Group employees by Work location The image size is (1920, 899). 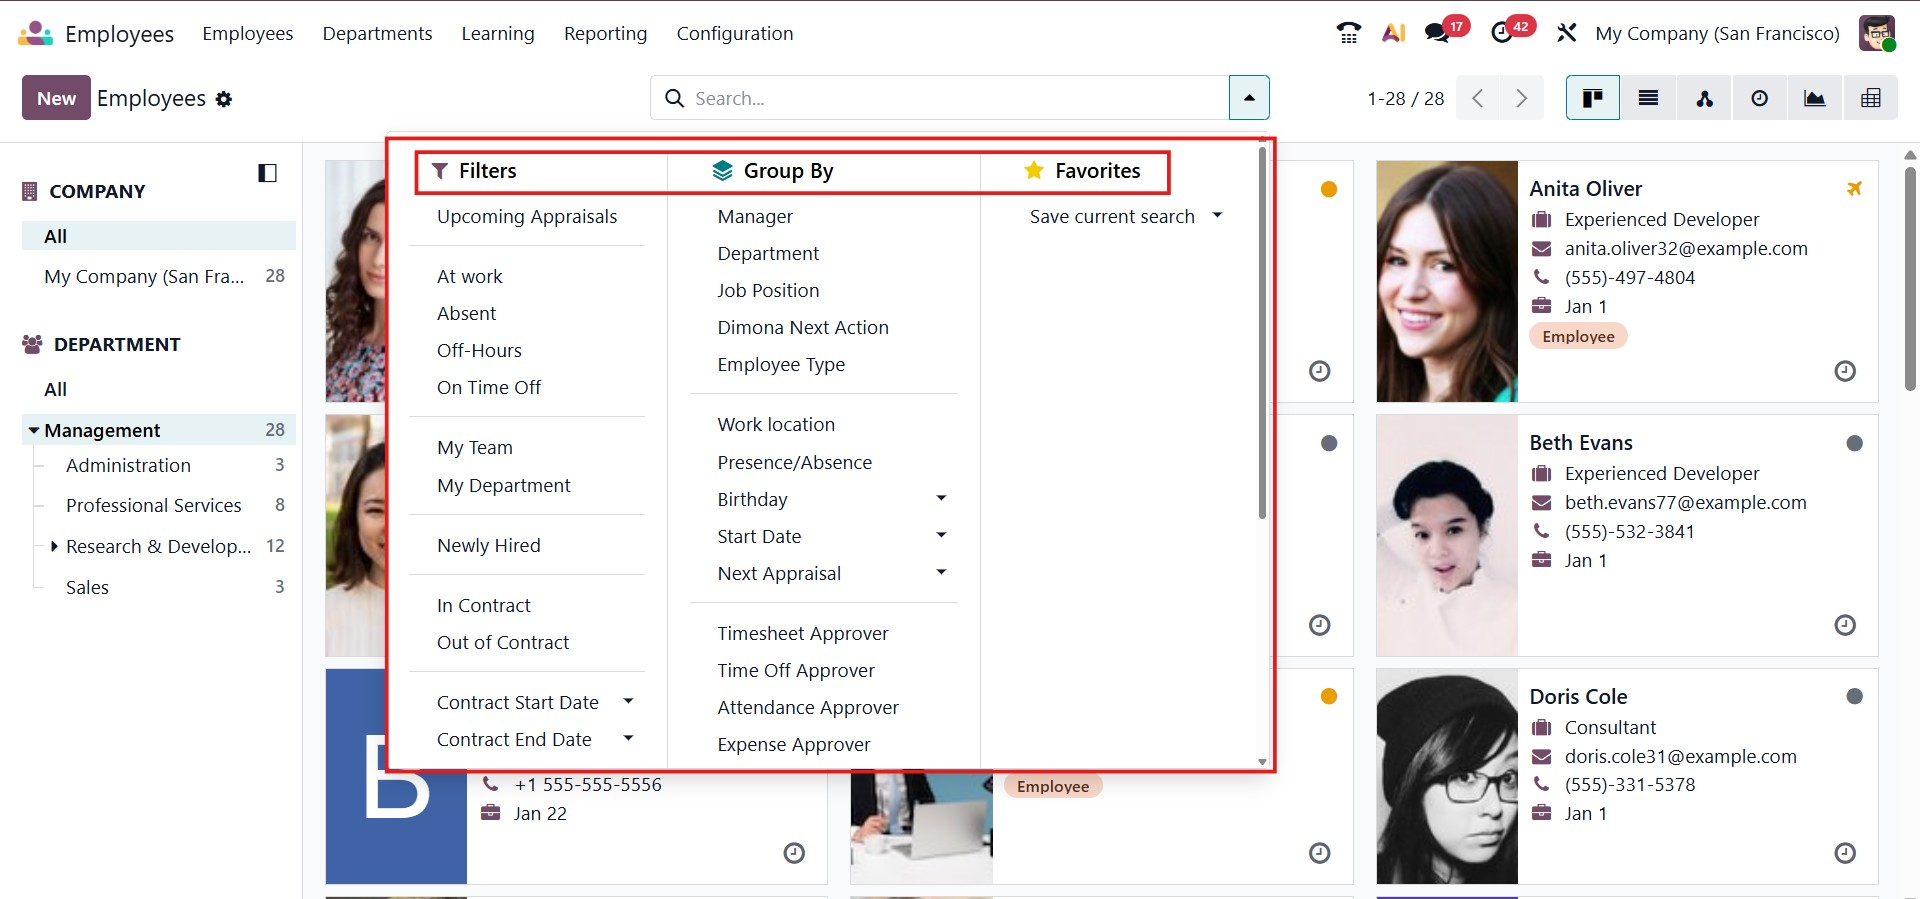[776, 424]
